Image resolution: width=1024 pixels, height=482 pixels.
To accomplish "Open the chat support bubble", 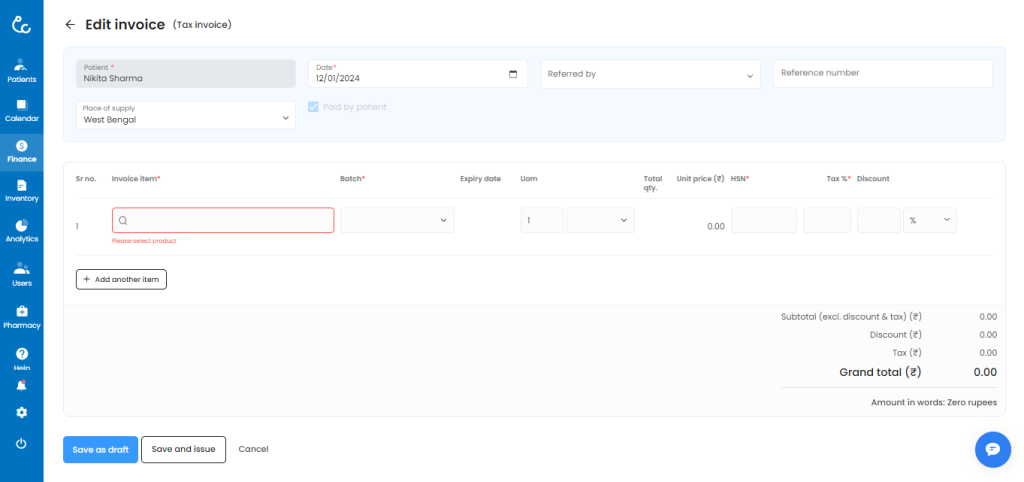I will (992, 449).
